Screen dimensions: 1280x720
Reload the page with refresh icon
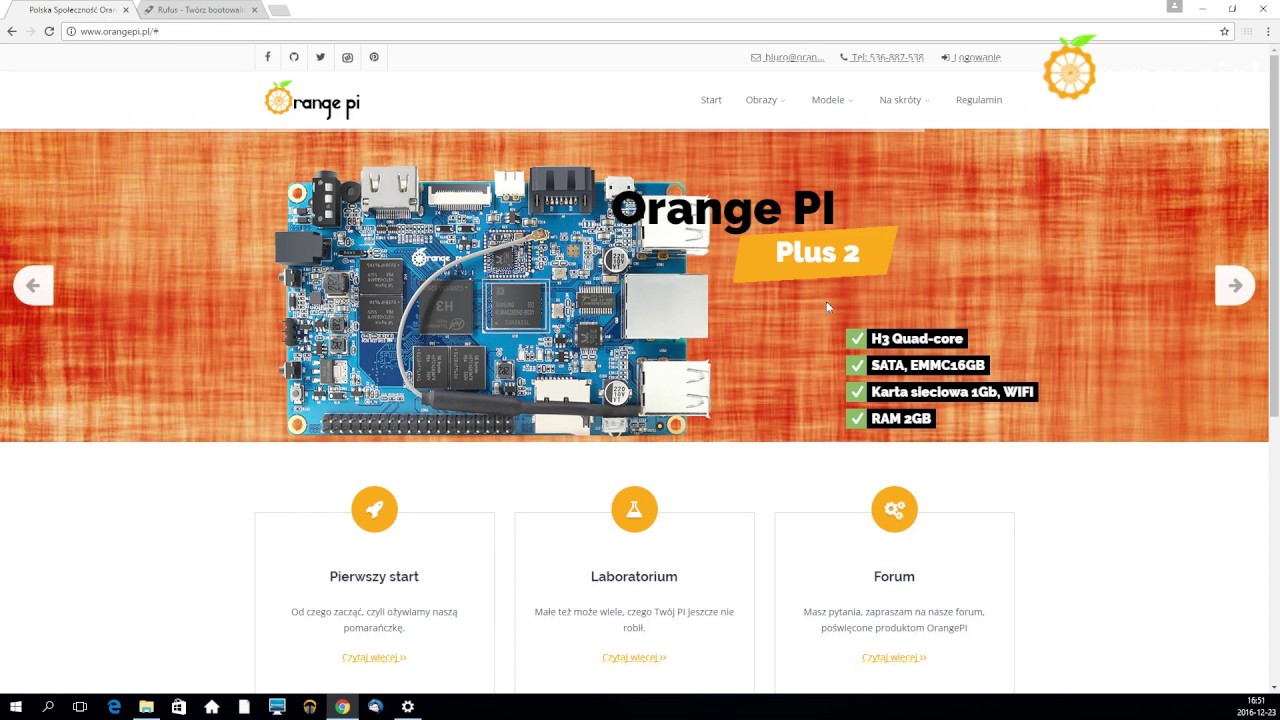point(49,31)
